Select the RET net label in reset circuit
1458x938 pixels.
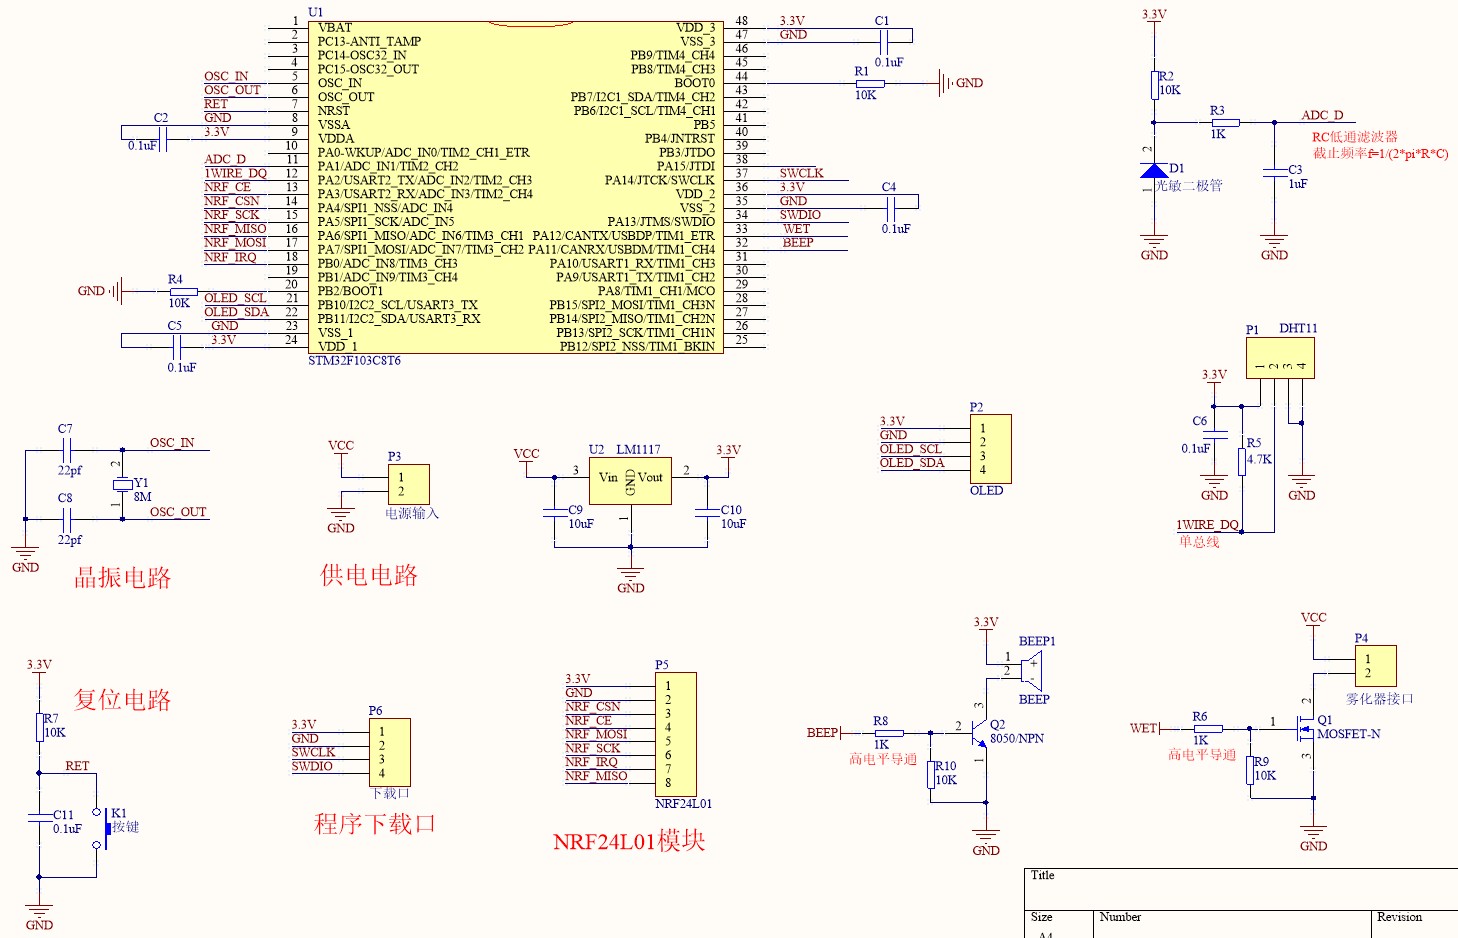click(x=77, y=766)
